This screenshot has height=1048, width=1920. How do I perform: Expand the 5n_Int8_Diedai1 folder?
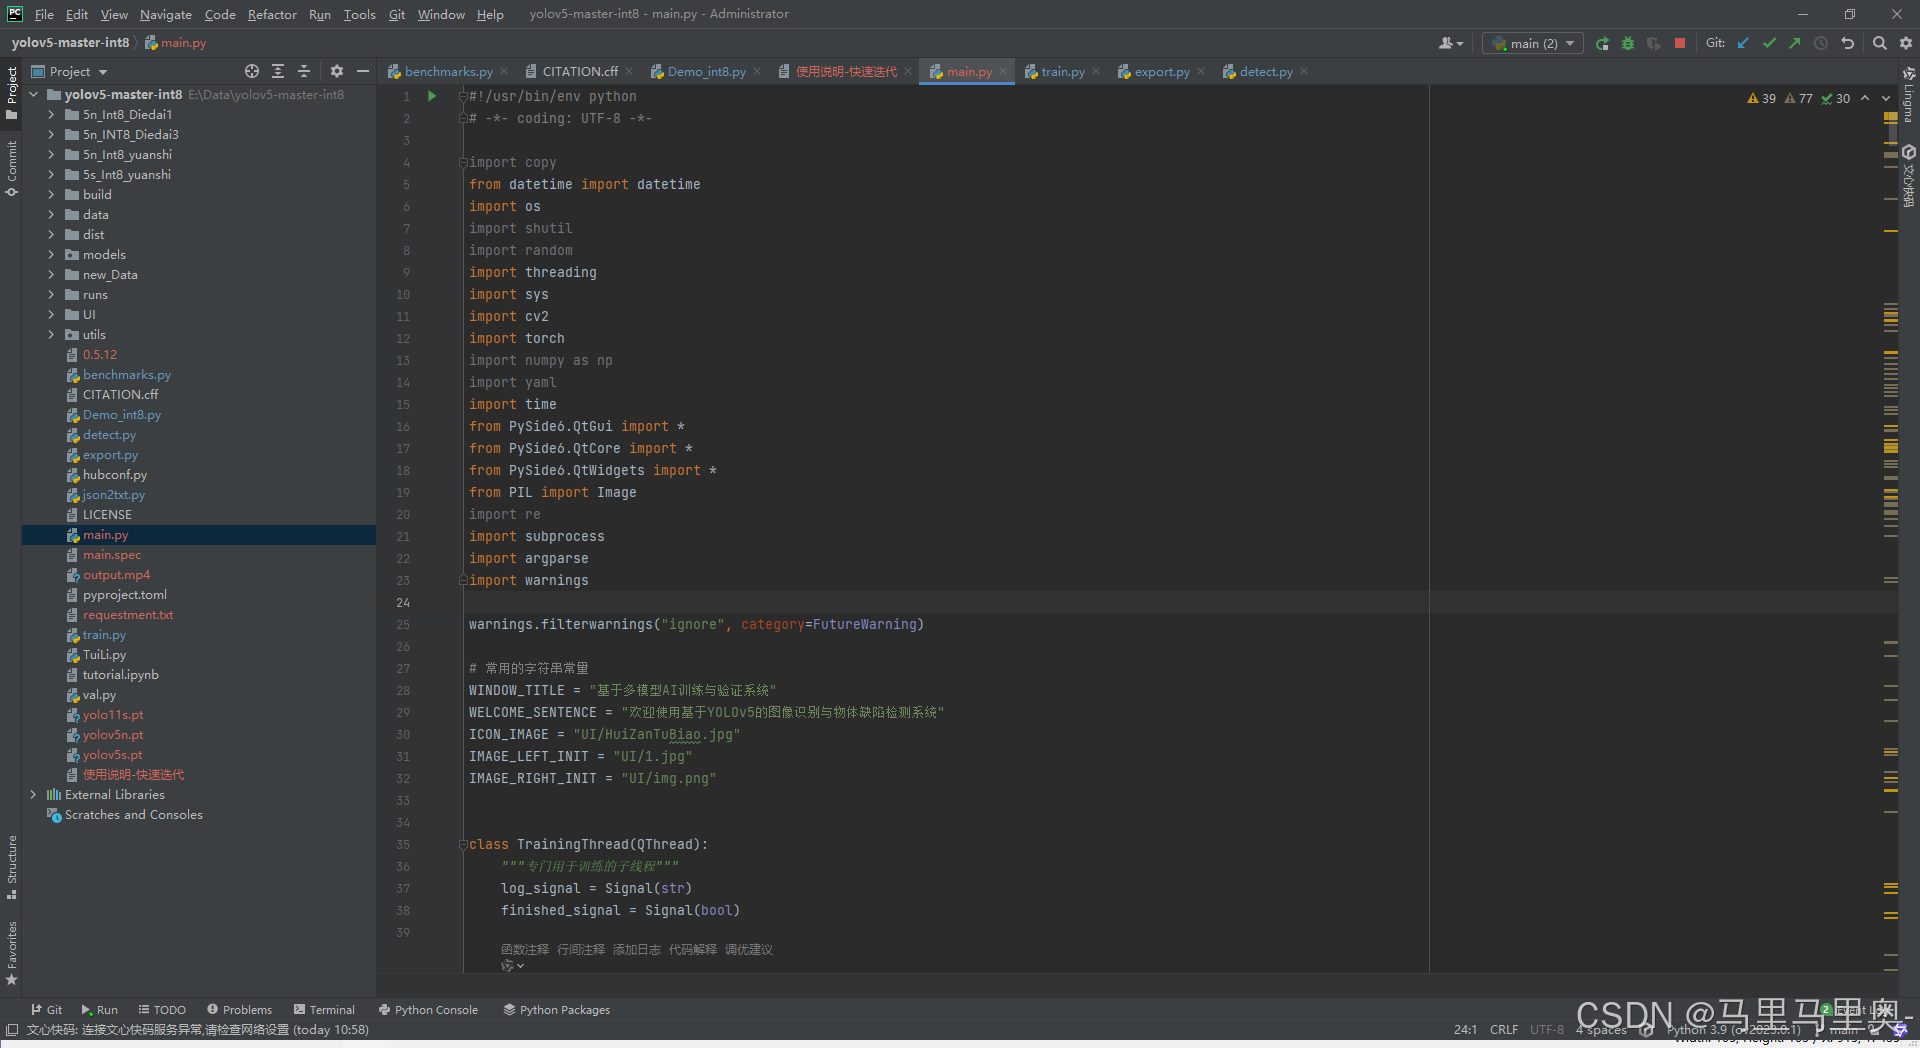coord(51,114)
